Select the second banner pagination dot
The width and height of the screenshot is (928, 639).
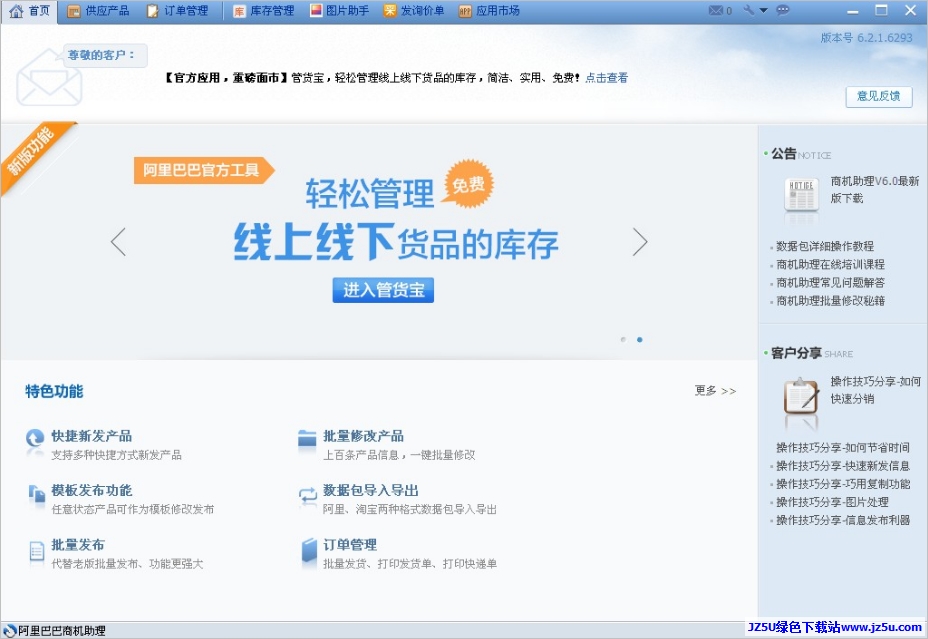click(640, 339)
